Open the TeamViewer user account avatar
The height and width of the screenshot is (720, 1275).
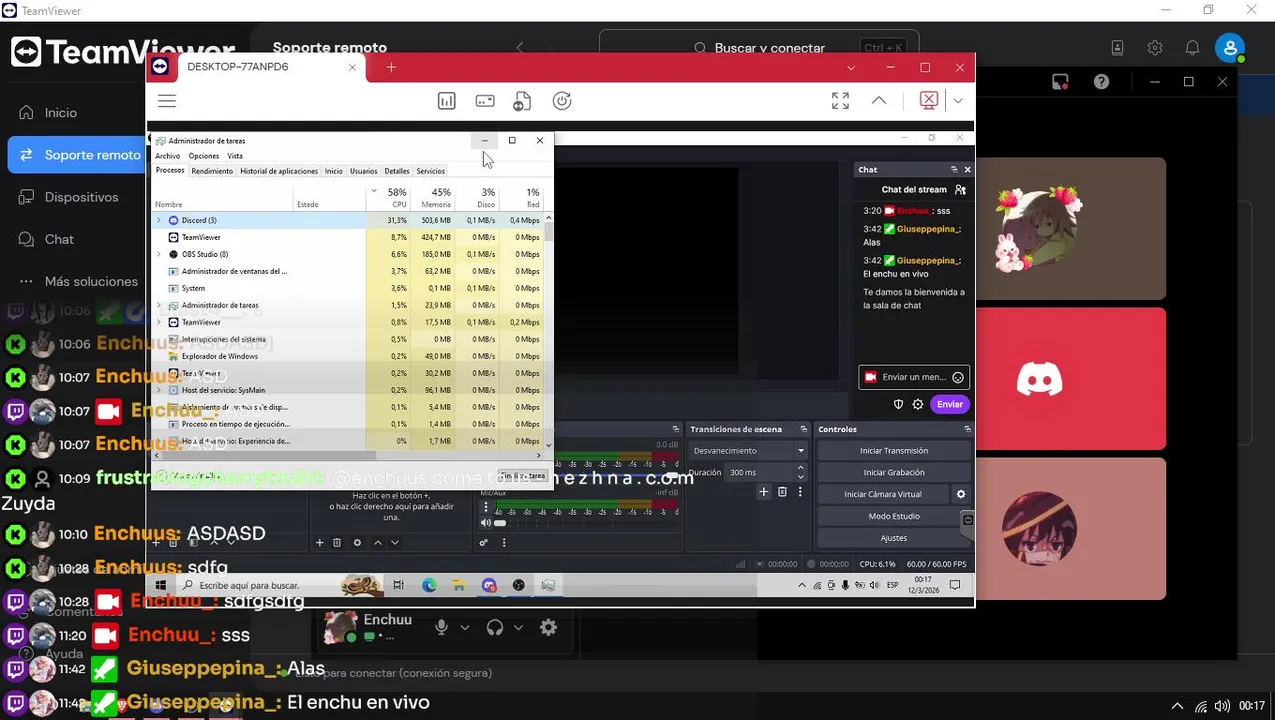pos(1230,47)
